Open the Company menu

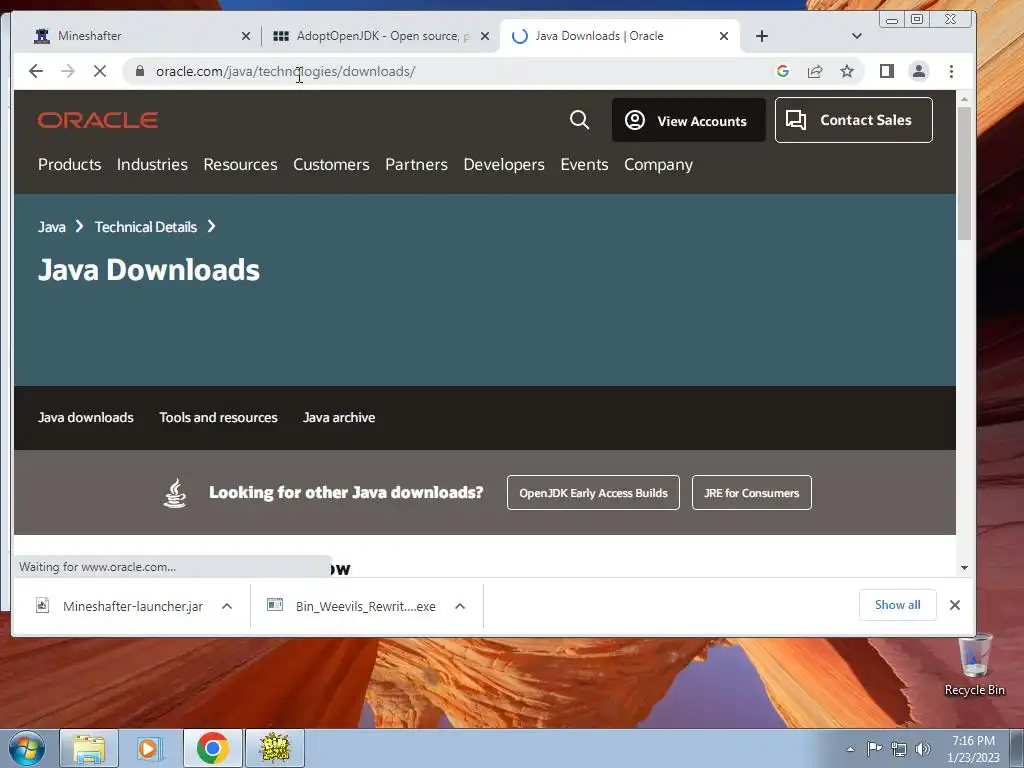click(x=658, y=165)
